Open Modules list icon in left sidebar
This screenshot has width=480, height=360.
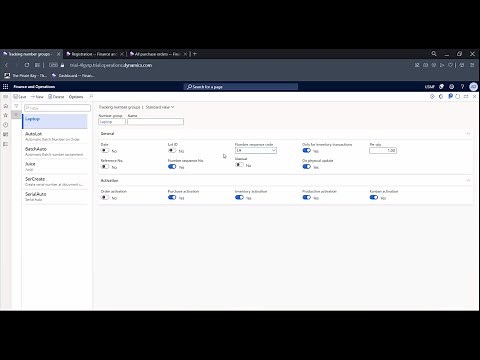[x=5, y=144]
